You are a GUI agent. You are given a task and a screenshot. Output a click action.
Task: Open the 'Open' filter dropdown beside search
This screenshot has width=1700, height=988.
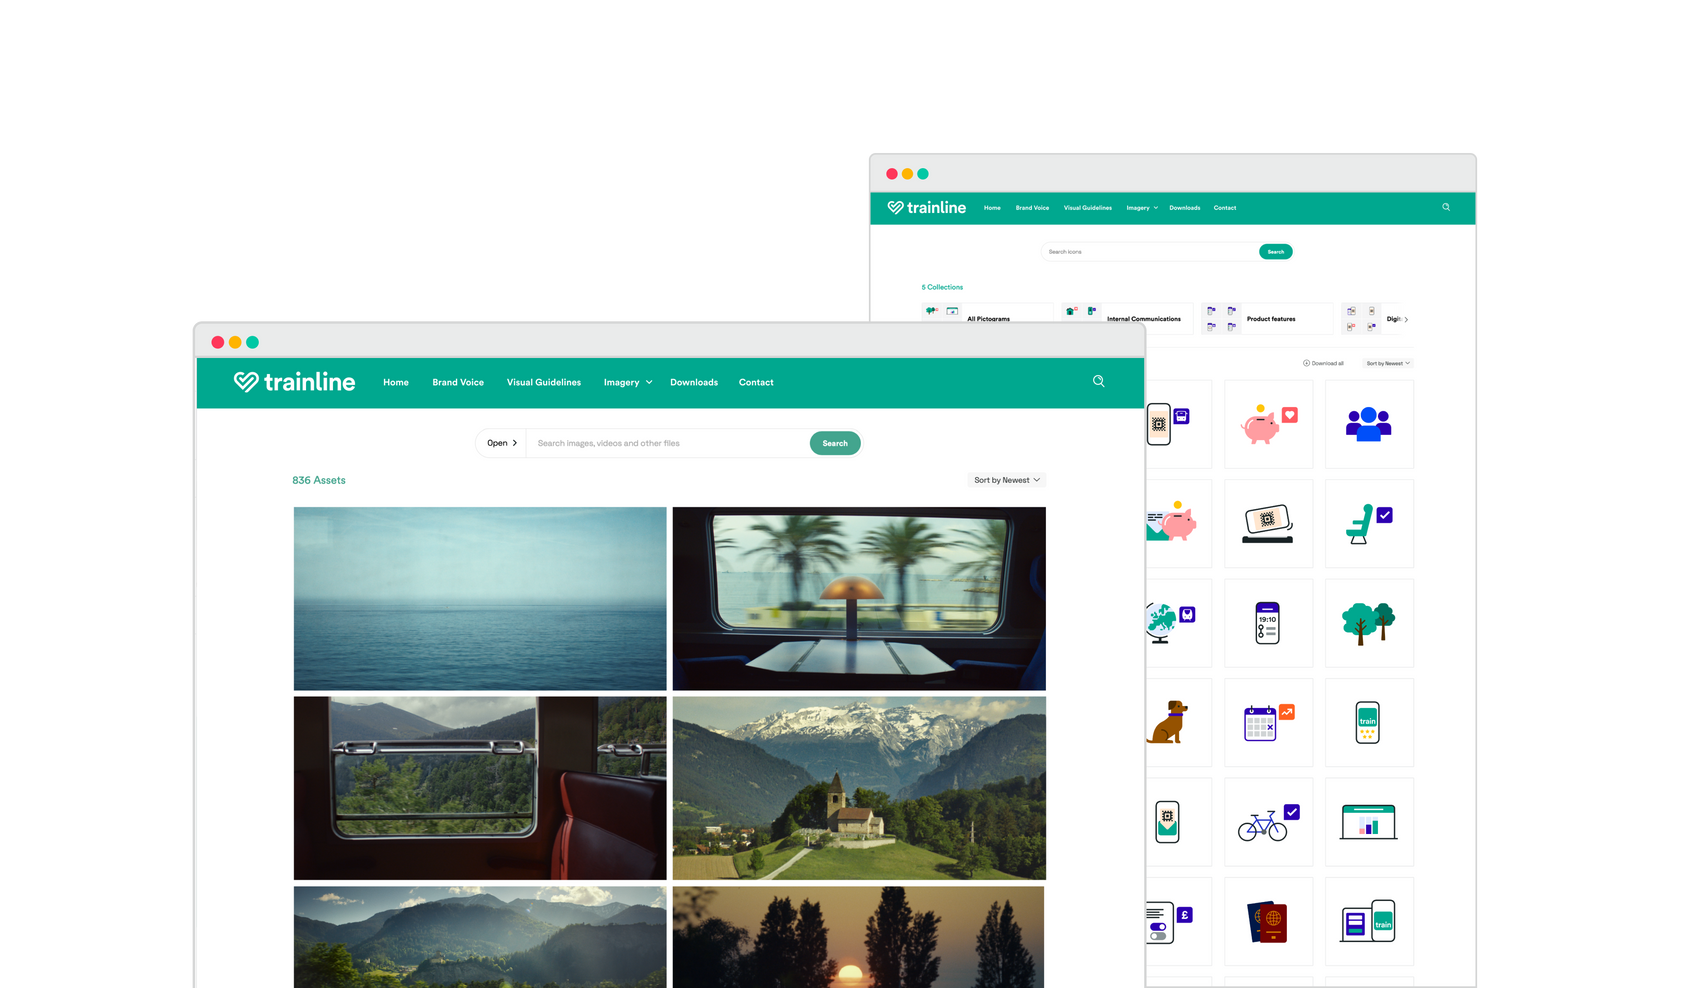(502, 443)
